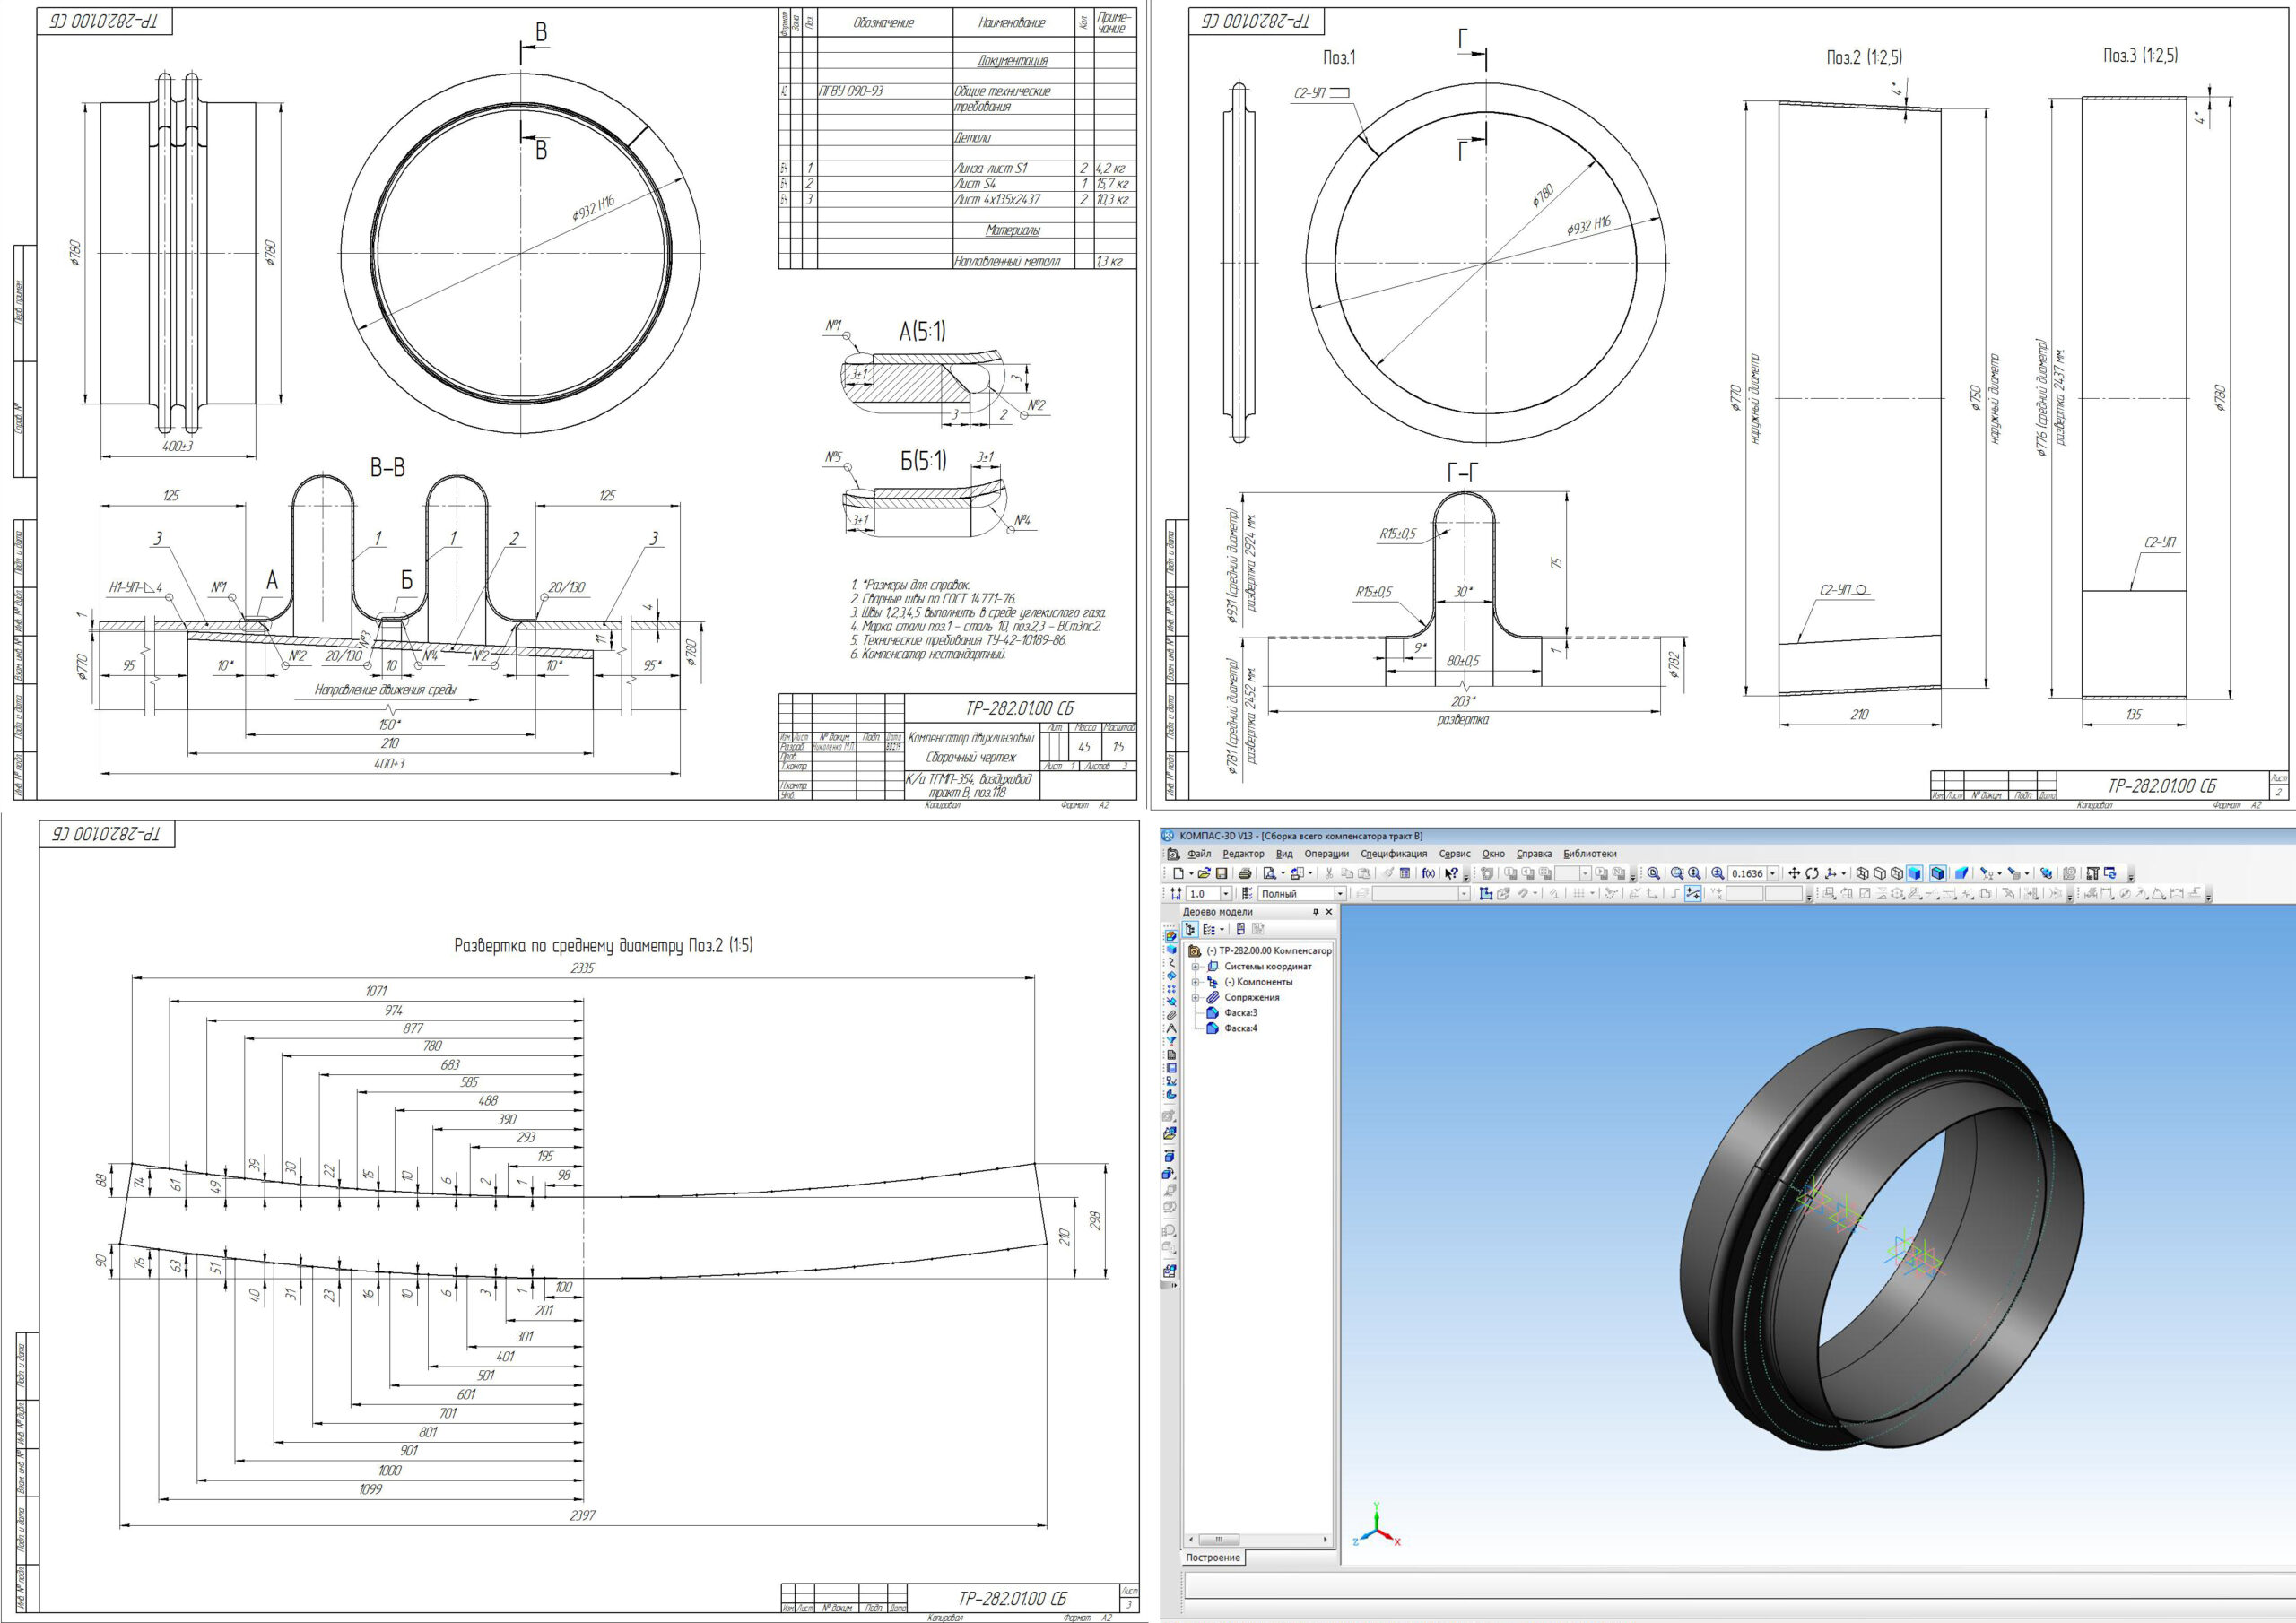Click the Print icon
Screen dimensions: 2296x1623
1245,874
